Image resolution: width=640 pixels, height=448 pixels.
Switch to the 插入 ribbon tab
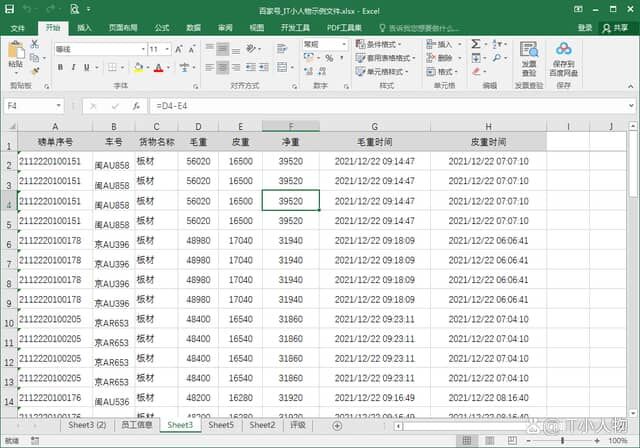[85, 28]
